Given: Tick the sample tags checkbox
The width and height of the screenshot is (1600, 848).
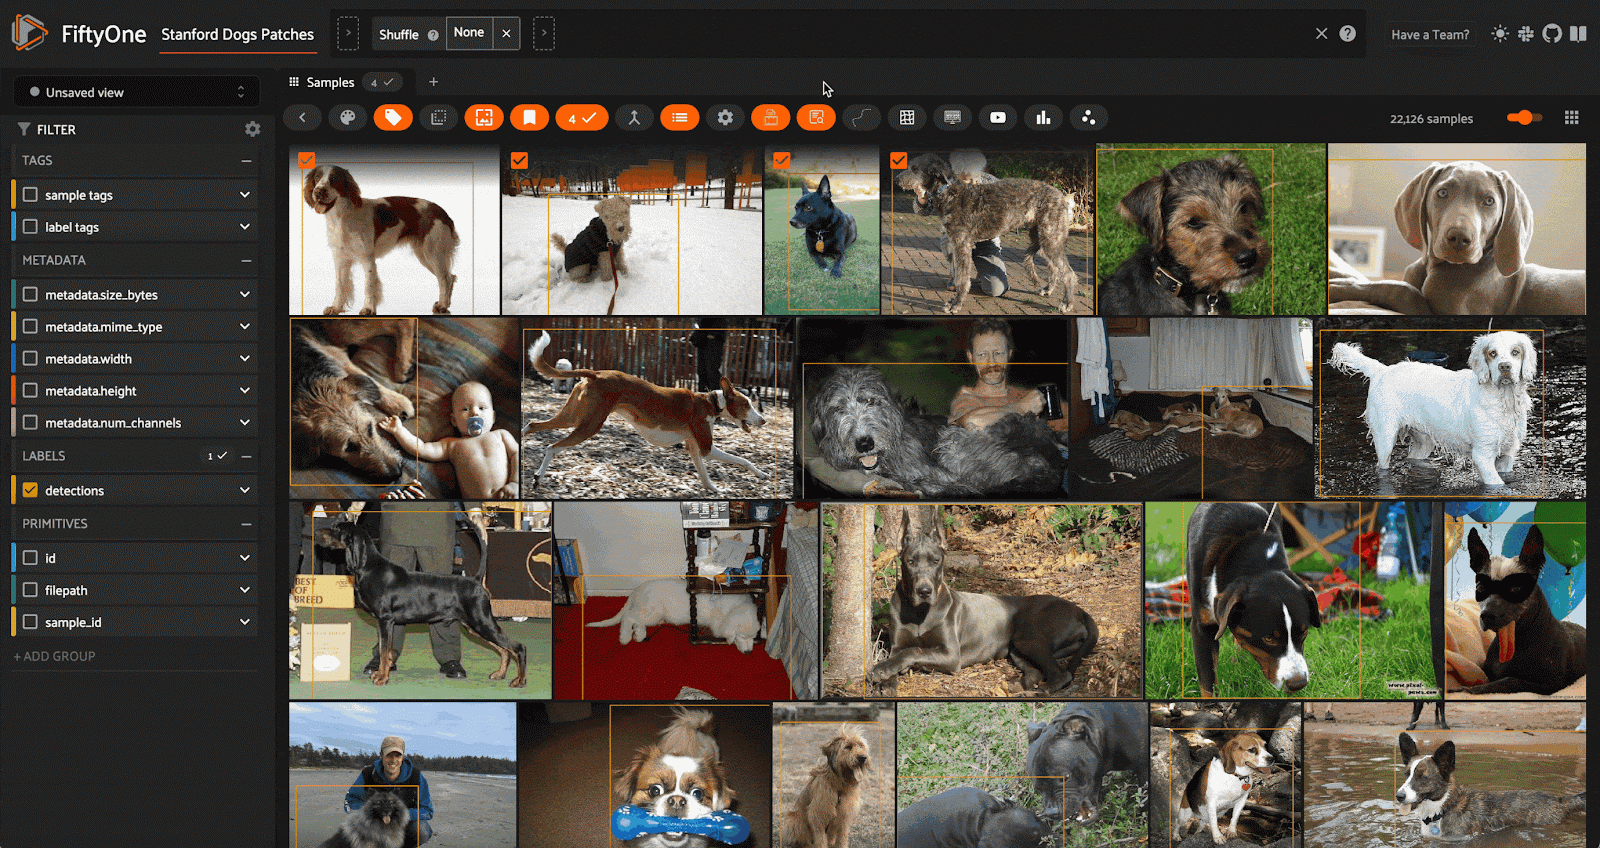Looking at the screenshot, I should click(x=31, y=195).
